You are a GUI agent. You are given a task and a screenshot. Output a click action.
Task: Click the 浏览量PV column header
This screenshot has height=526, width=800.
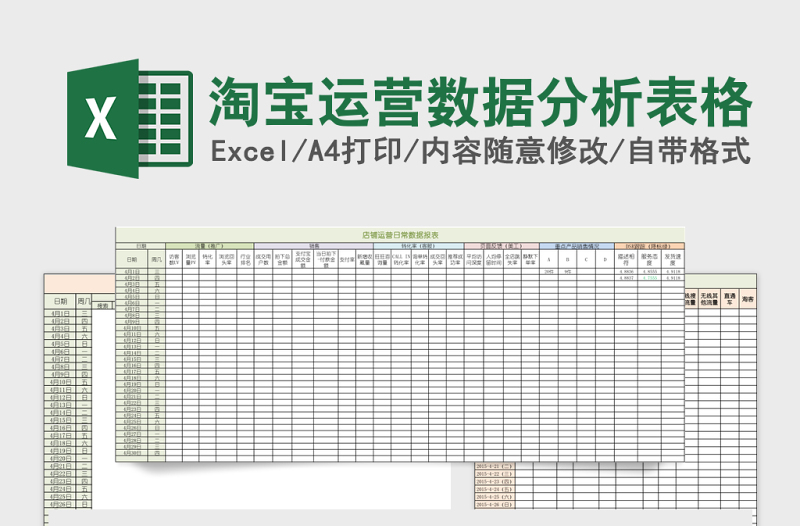point(191,259)
